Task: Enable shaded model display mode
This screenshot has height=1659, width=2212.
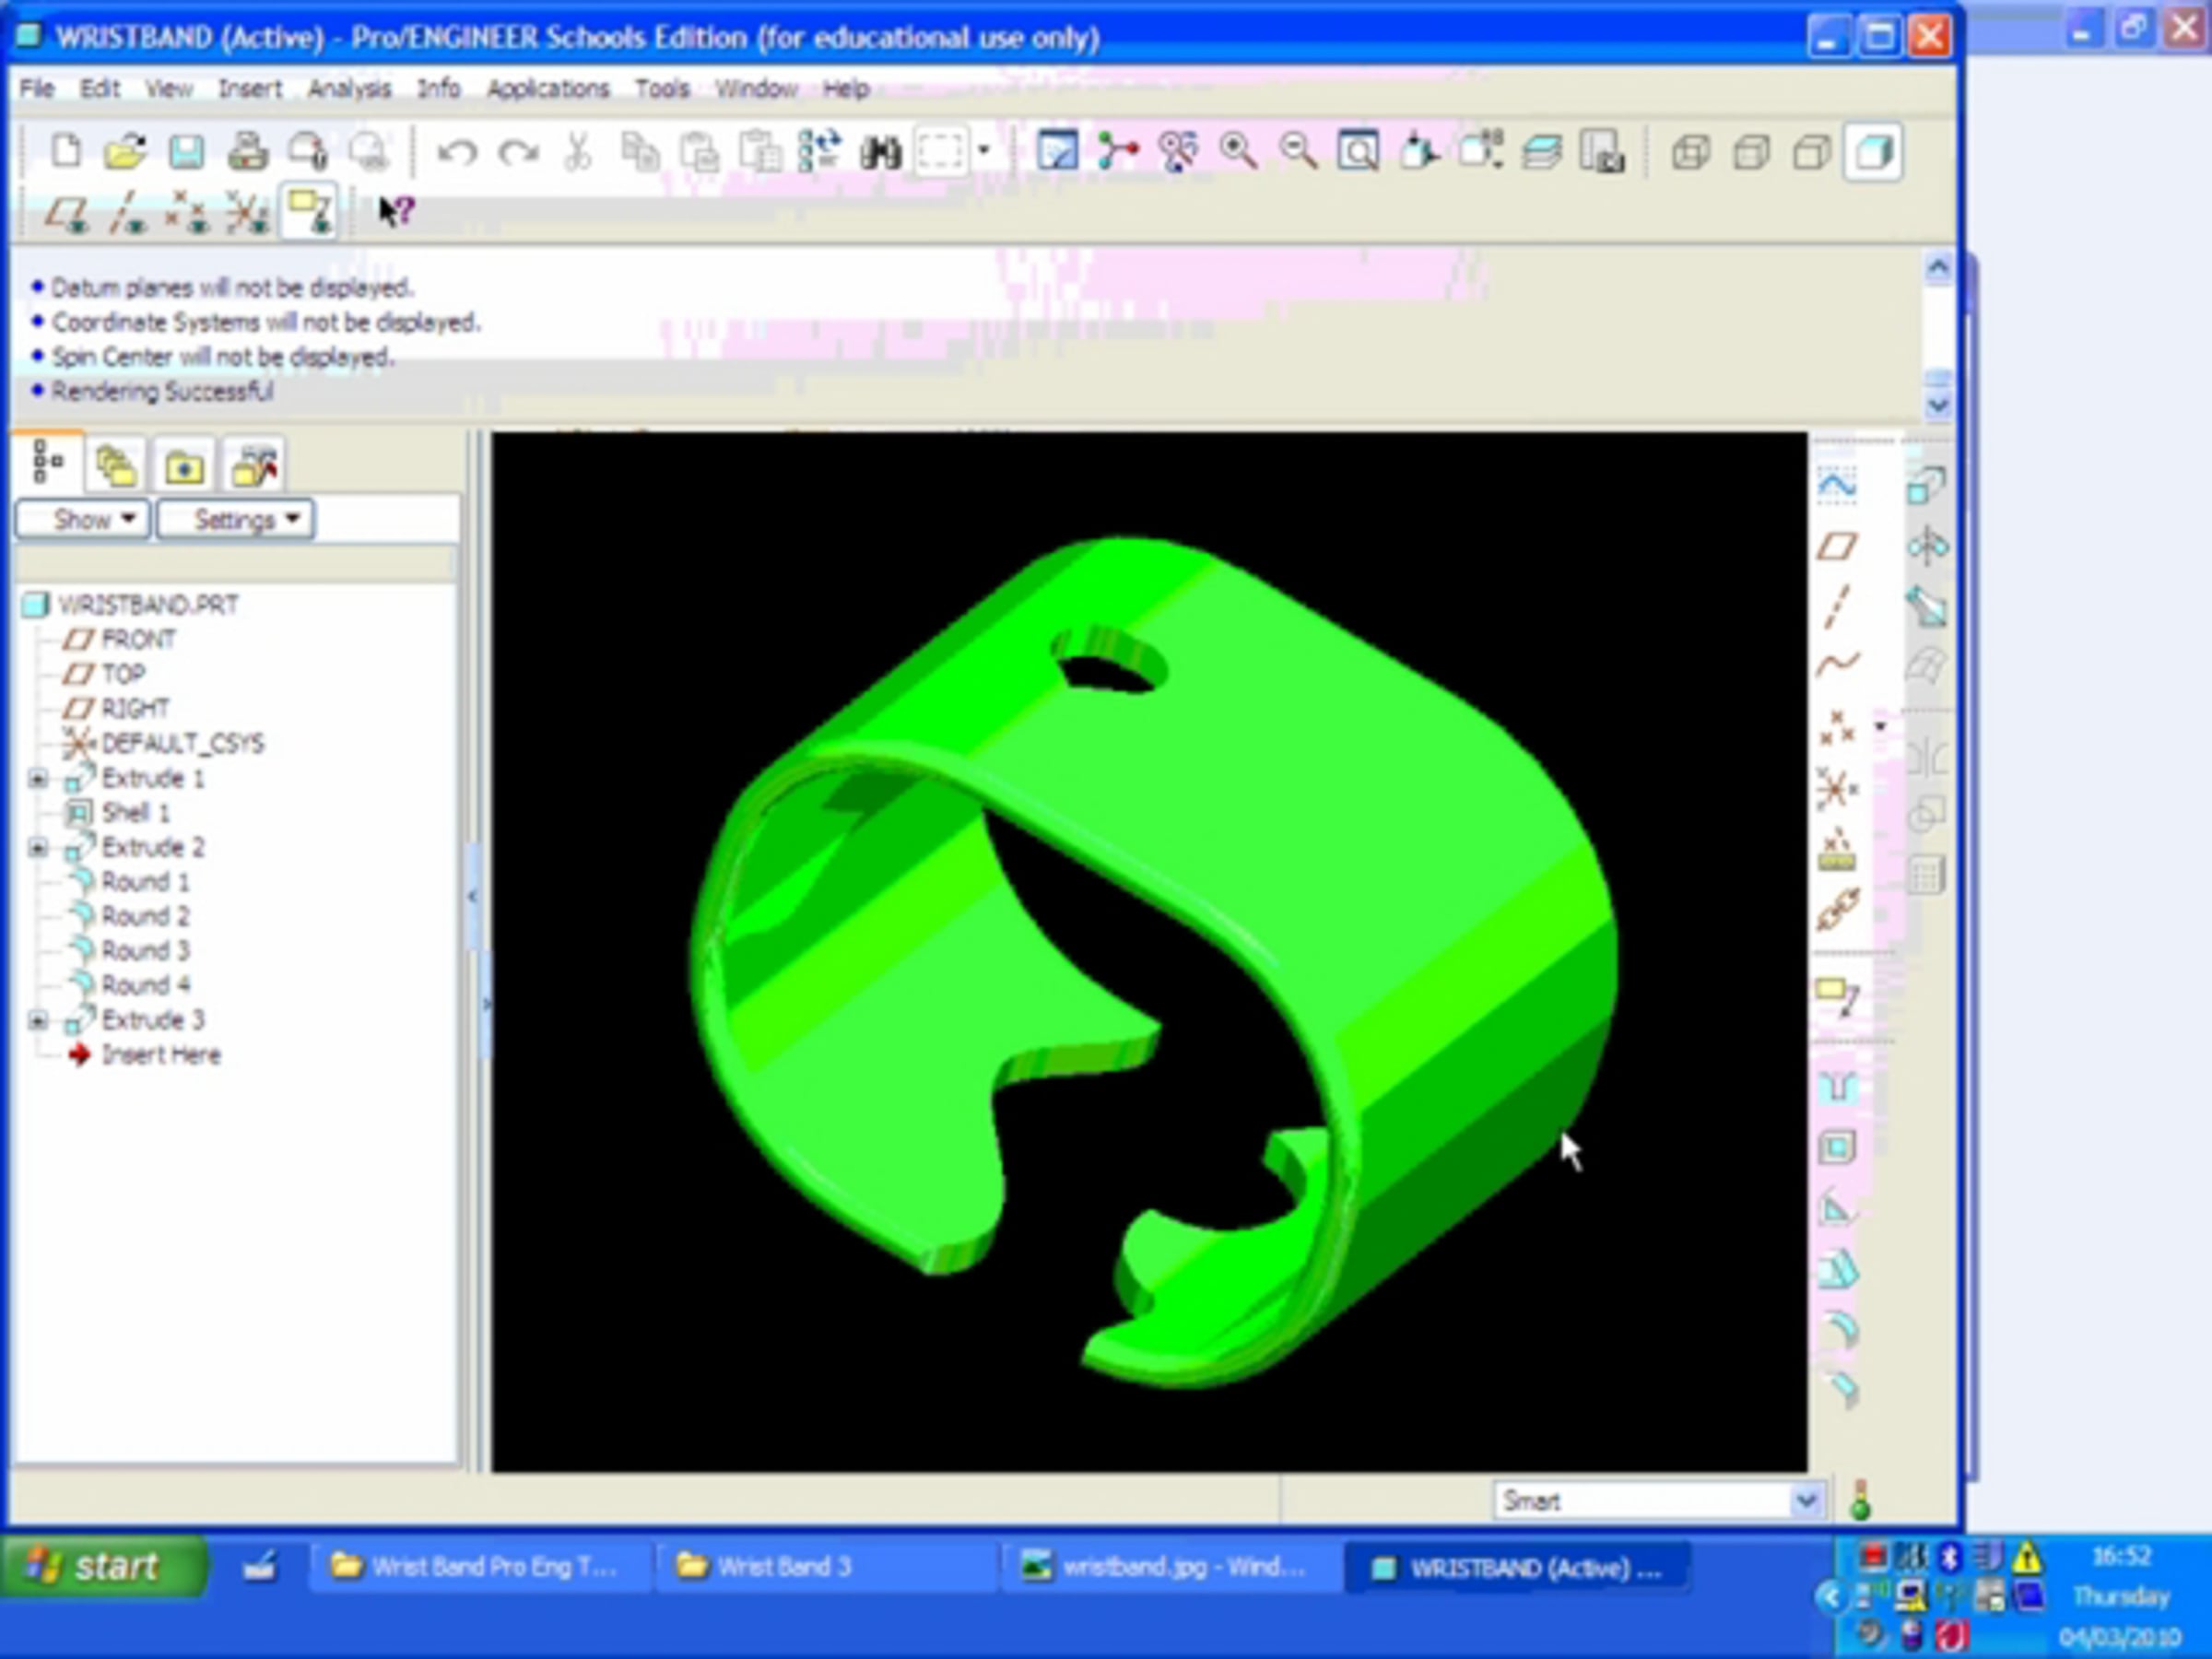Action: [x=1873, y=152]
